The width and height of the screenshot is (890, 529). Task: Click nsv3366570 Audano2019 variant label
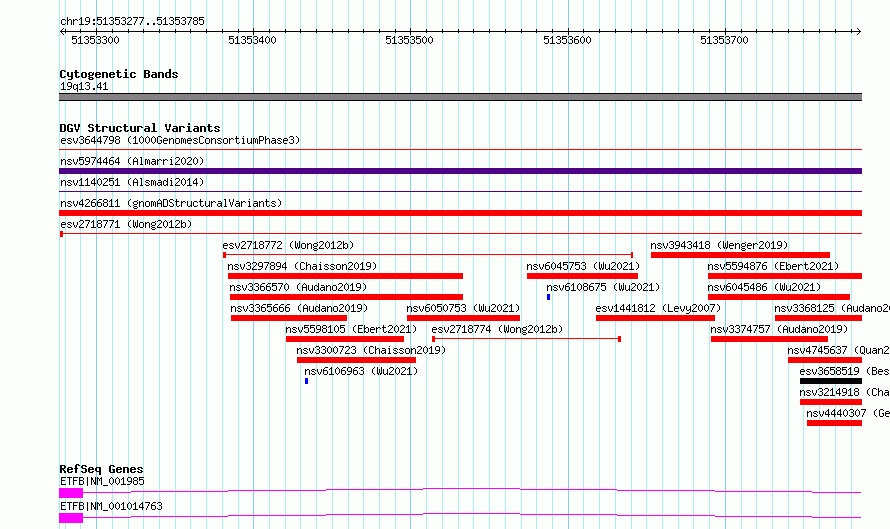point(298,287)
